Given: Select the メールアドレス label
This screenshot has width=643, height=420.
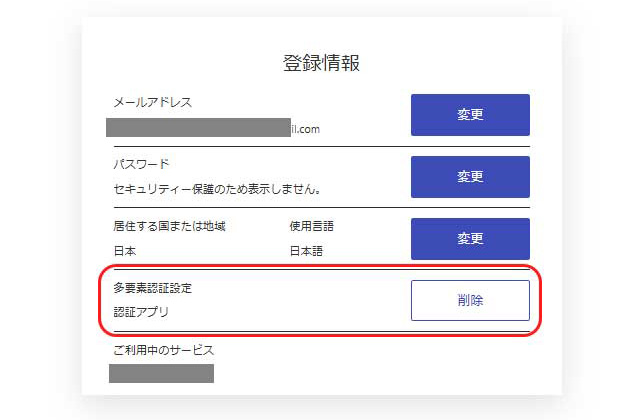Looking at the screenshot, I should point(150,102).
